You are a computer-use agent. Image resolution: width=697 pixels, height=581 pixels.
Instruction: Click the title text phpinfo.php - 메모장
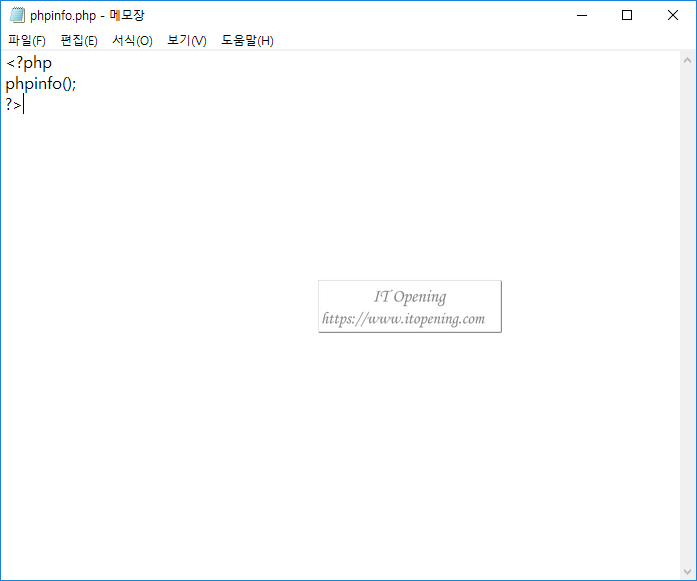click(x=87, y=15)
